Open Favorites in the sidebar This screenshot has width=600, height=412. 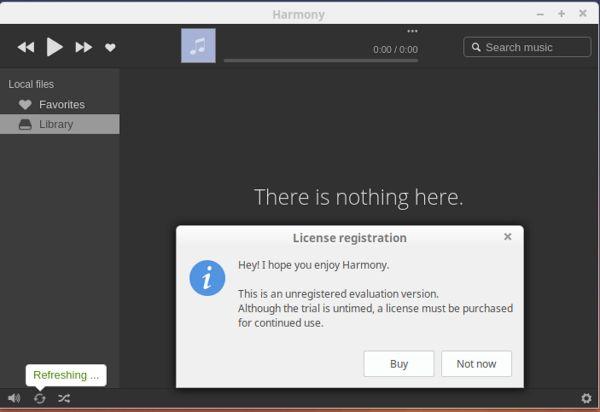coord(61,104)
